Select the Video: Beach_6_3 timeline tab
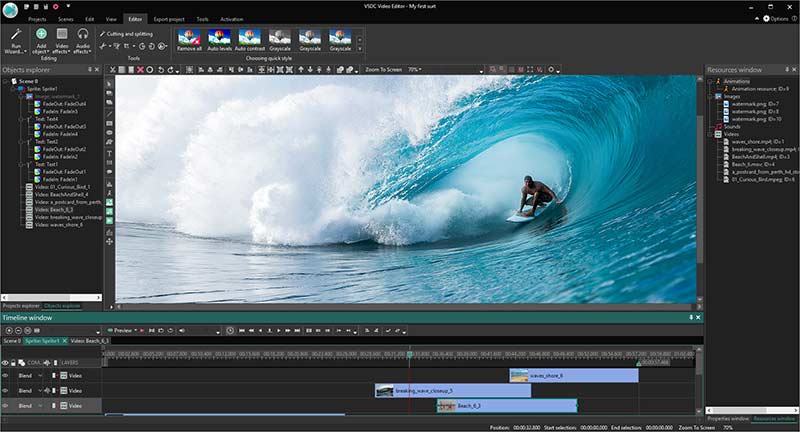 coord(89,341)
